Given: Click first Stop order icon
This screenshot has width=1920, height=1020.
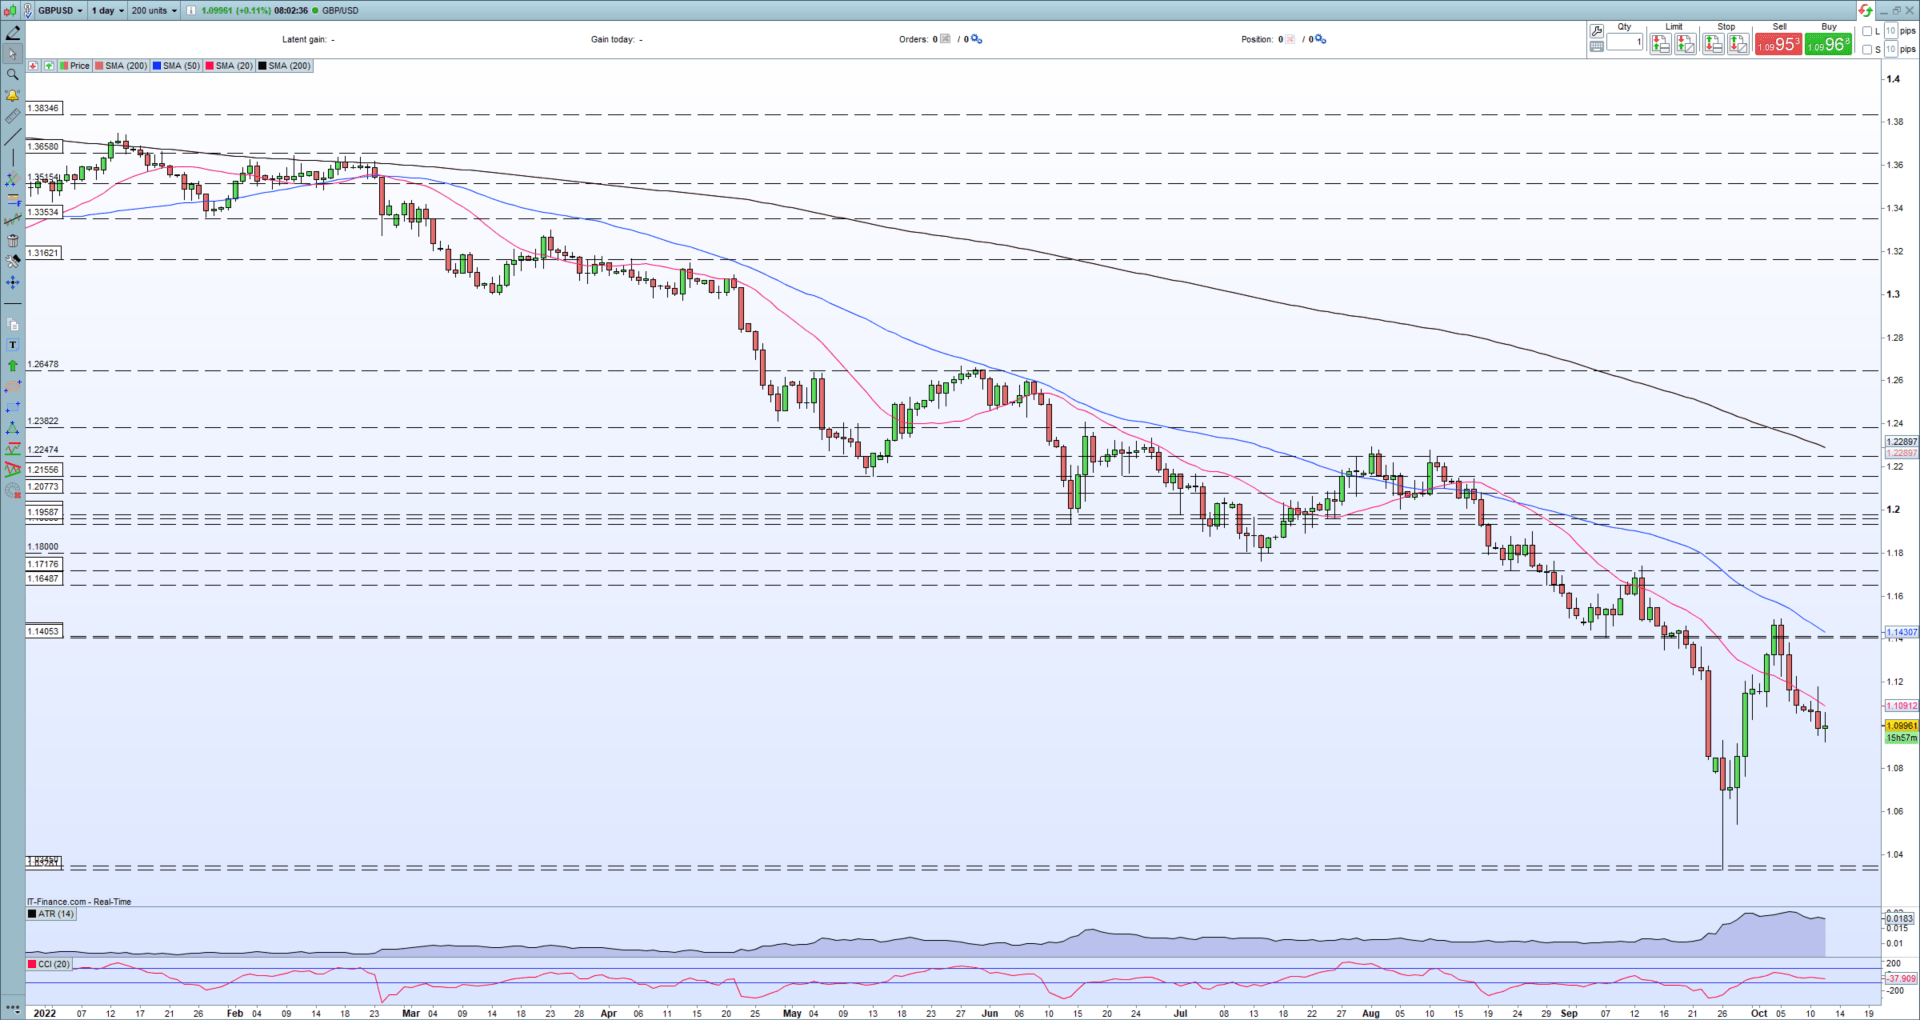Looking at the screenshot, I should [1713, 44].
